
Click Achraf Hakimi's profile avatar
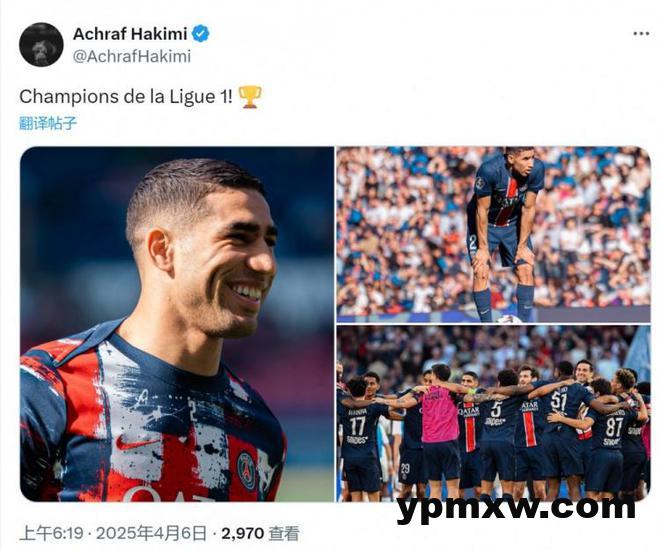41,44
